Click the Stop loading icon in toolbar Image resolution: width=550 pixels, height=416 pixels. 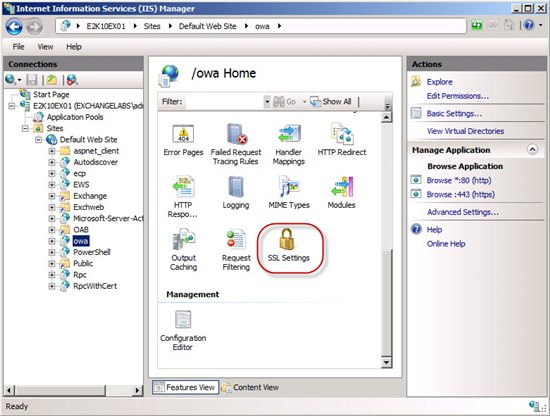pyautogui.click(x=493, y=25)
